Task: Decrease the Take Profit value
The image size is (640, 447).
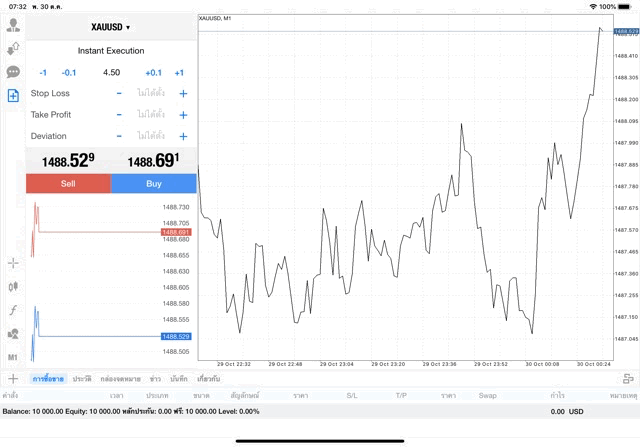Action: pos(119,115)
